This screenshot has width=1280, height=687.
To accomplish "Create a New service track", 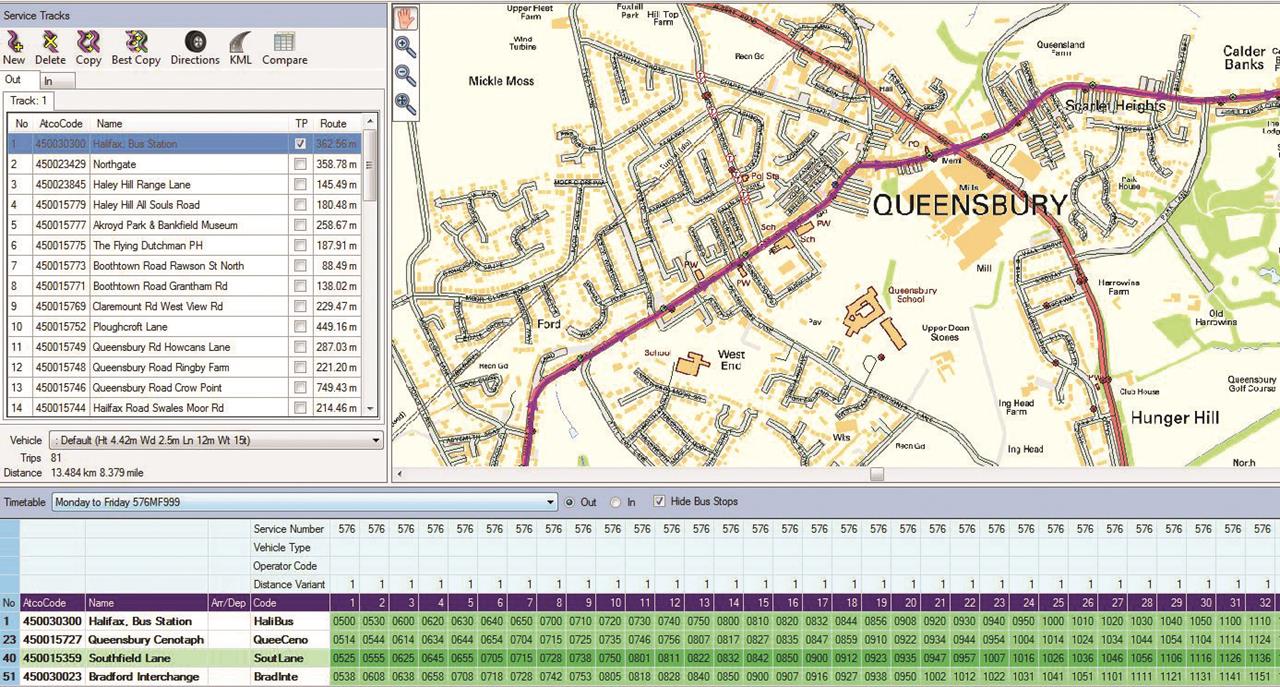I will 13,45.
